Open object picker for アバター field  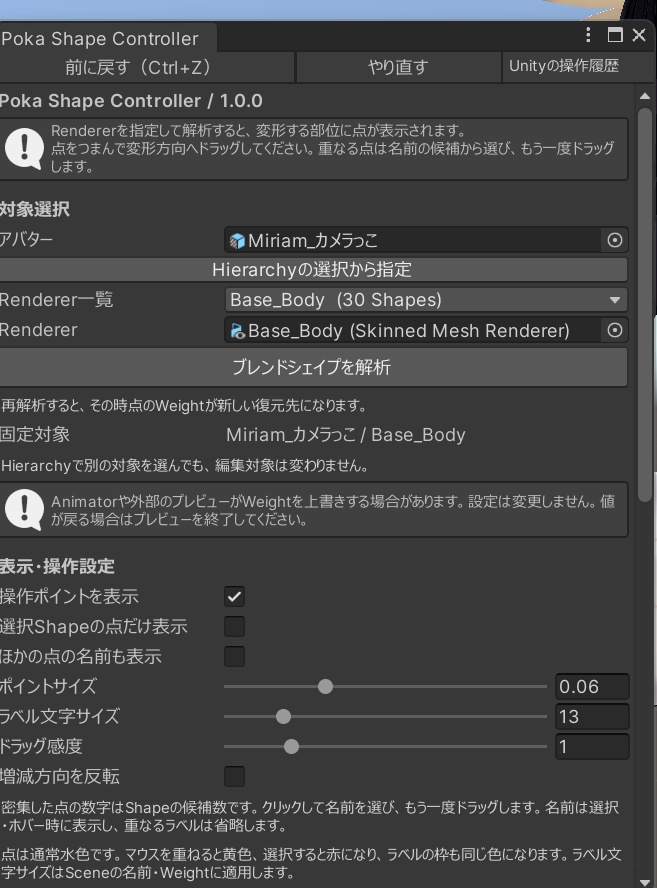(x=615, y=240)
